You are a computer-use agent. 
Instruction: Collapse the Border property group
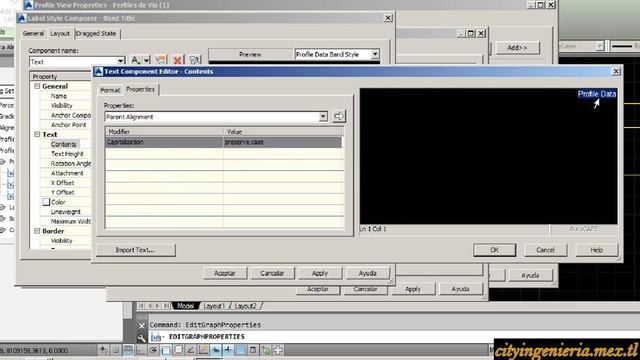click(x=37, y=231)
